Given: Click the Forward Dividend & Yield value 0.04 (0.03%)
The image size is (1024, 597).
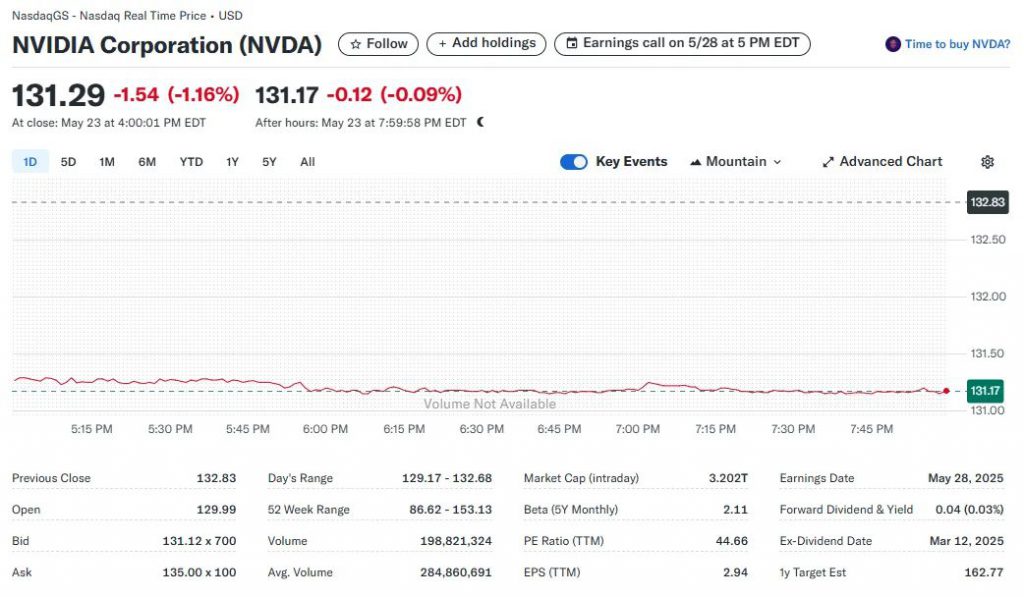Looking at the screenshot, I should pyautogui.click(x=969, y=509).
